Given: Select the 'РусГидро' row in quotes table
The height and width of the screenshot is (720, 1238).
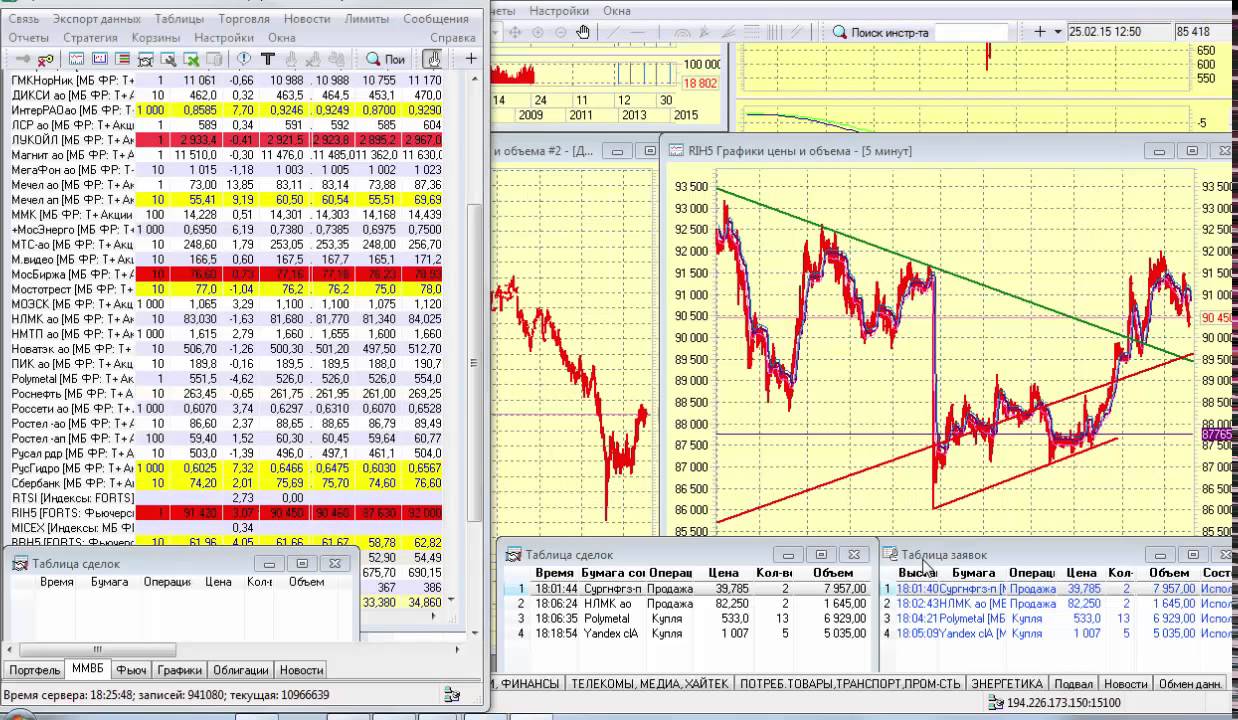Looking at the screenshot, I should (226, 468).
